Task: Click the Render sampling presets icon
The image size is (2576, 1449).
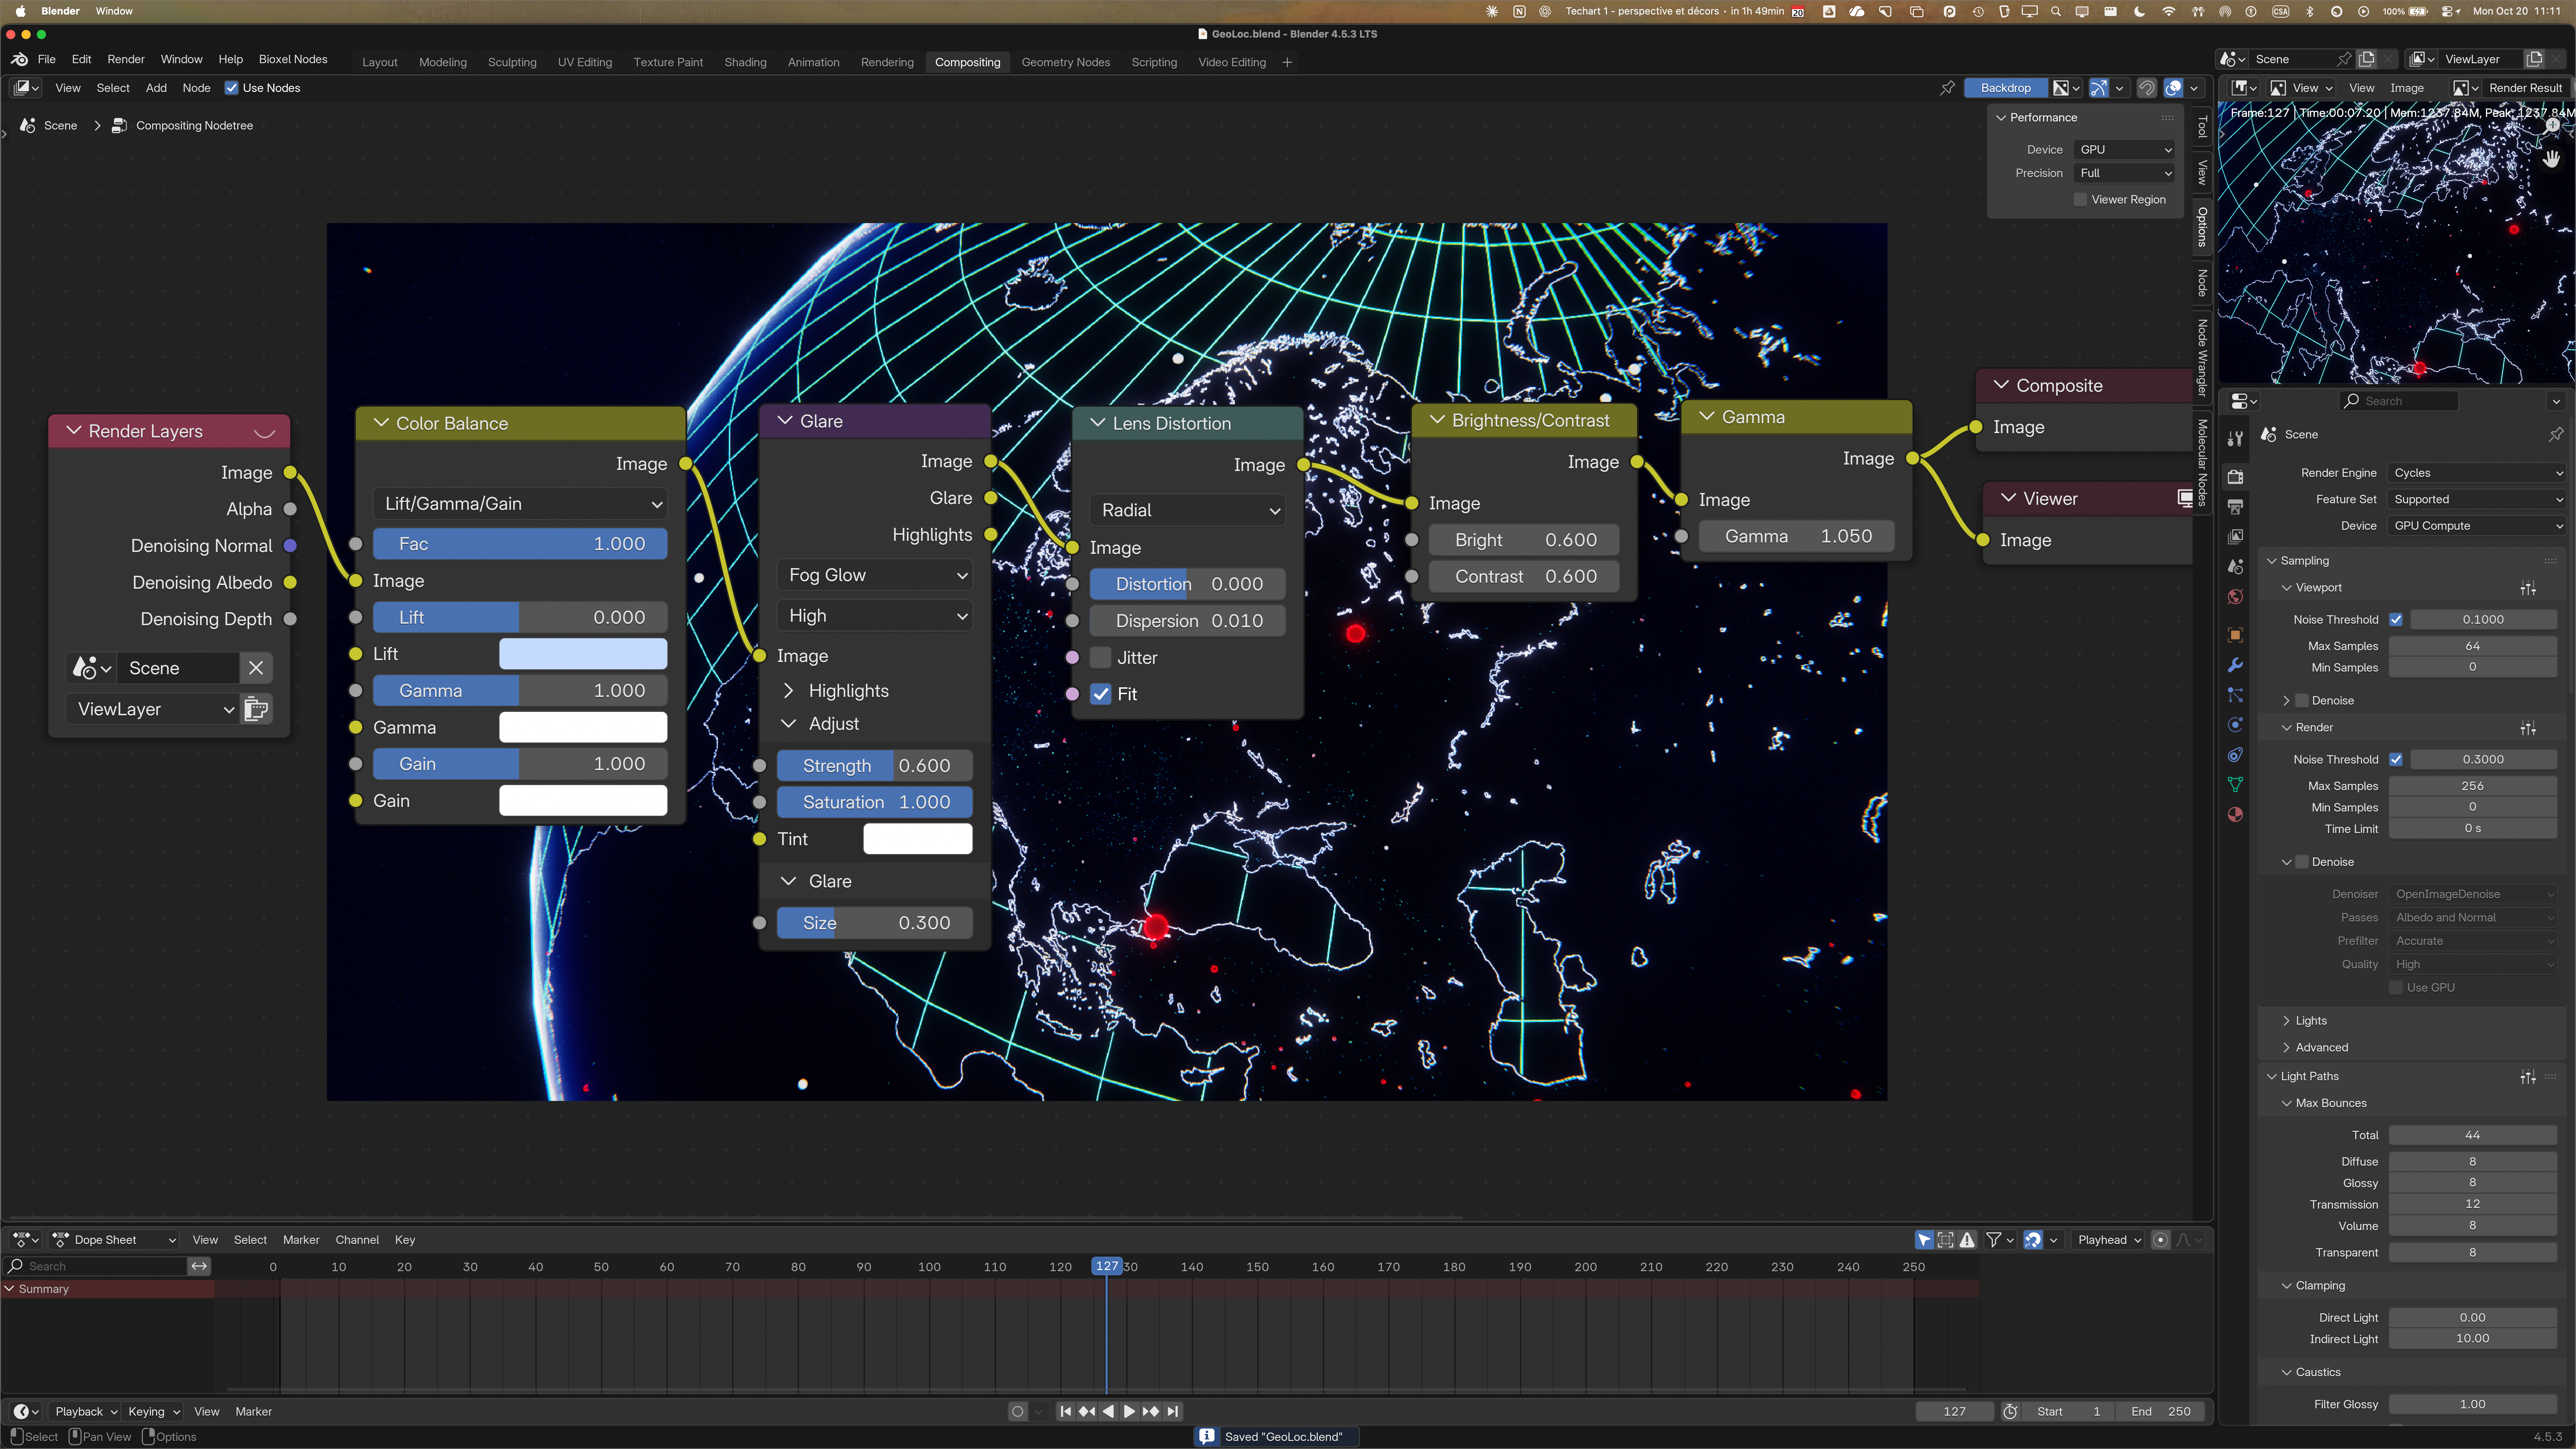Action: (2528, 728)
